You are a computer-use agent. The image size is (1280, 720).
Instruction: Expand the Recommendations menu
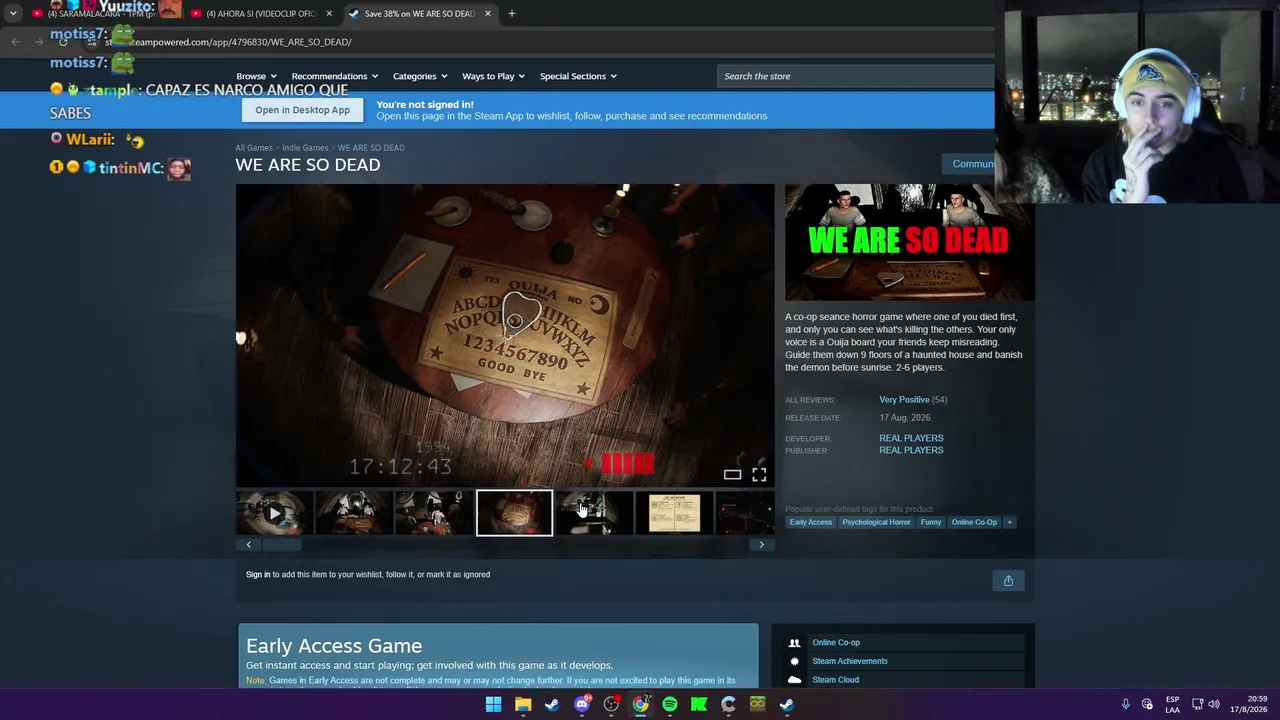coord(334,76)
